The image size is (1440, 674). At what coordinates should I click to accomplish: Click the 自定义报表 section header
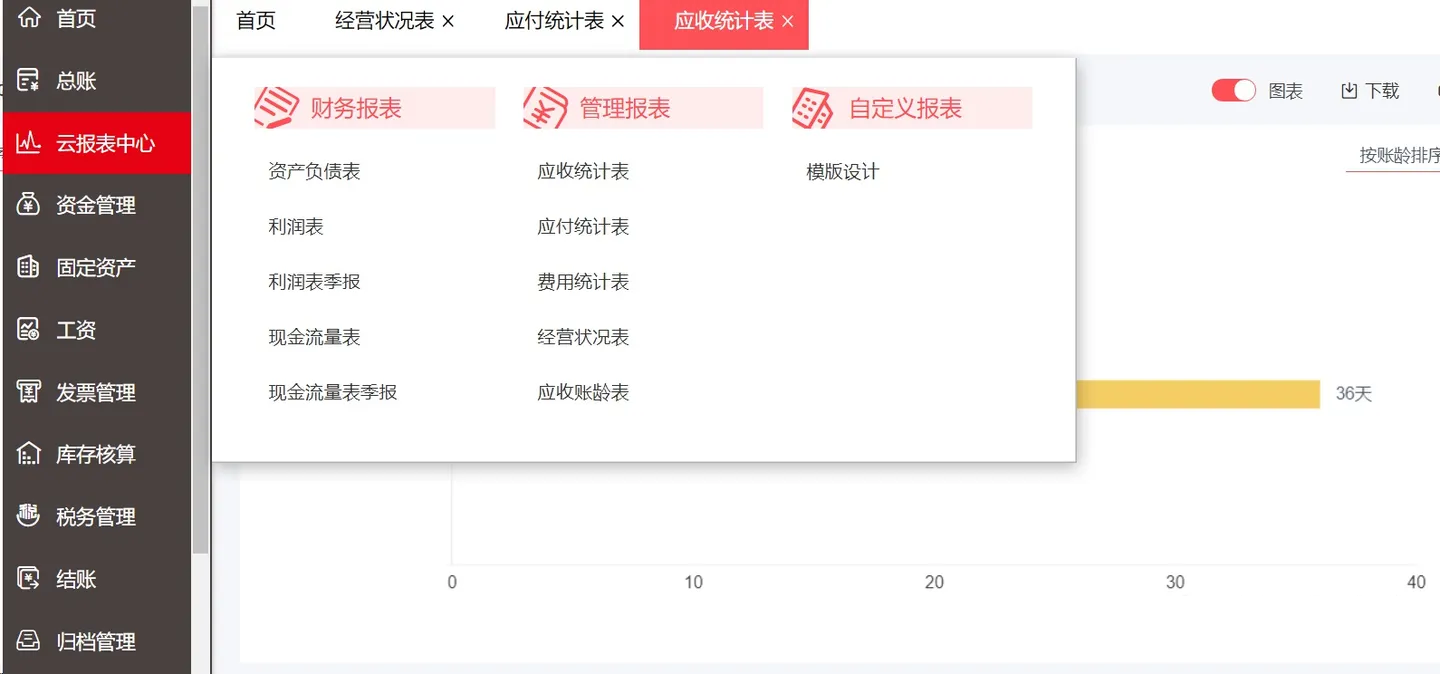[x=912, y=108]
